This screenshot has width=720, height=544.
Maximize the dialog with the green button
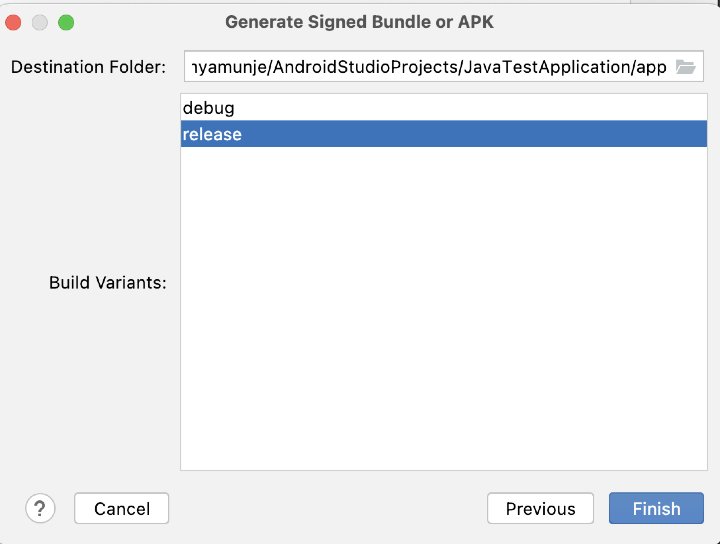click(66, 21)
